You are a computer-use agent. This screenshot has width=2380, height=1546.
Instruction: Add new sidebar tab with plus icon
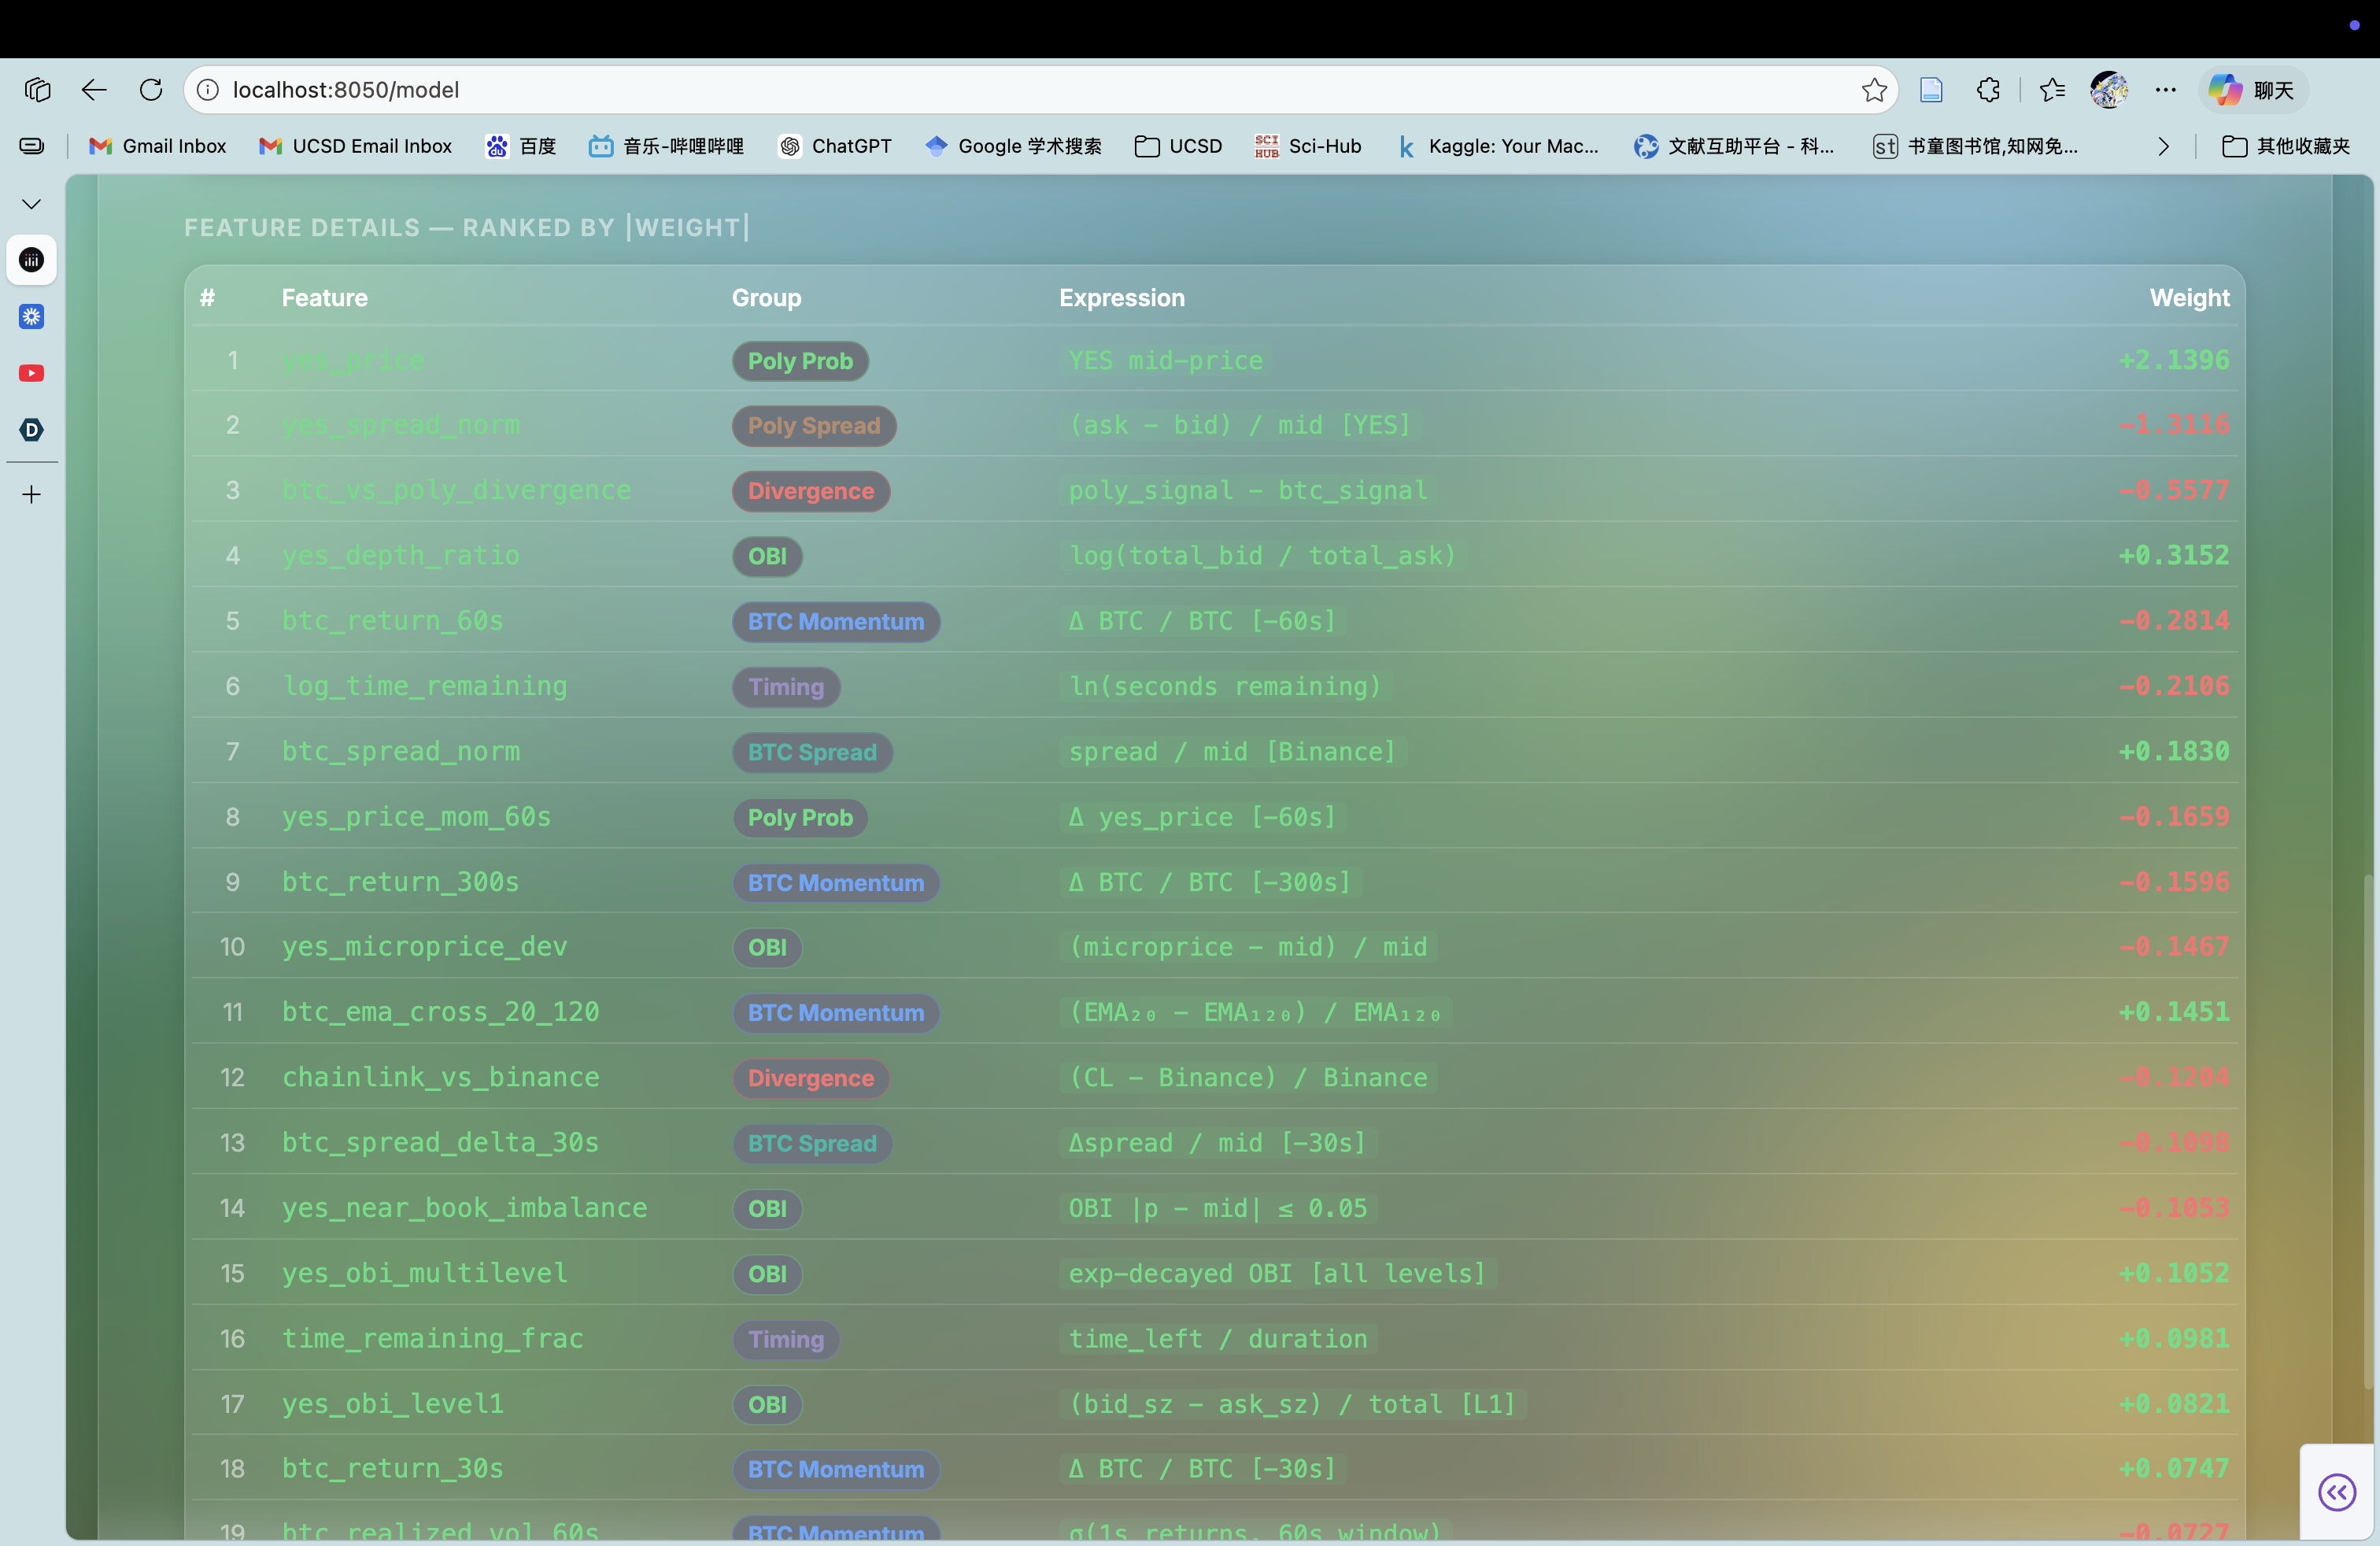[32, 495]
